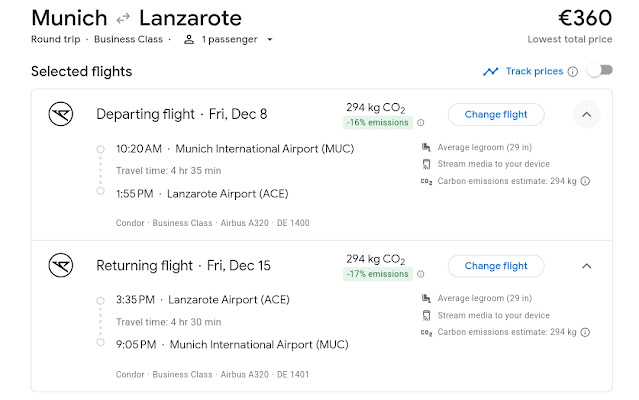Screen dimensions: 639x400
Task: Click the Track prices info icon
Action: coord(573,72)
